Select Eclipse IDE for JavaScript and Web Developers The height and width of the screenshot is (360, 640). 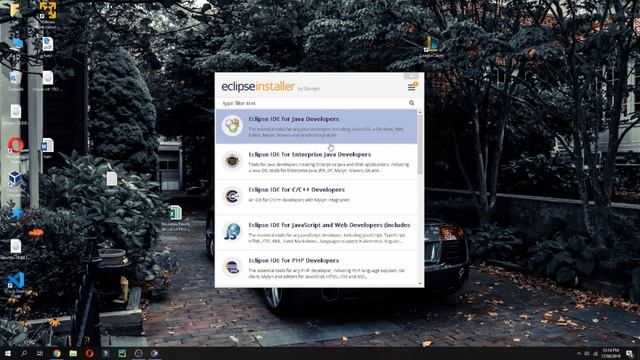(x=316, y=232)
